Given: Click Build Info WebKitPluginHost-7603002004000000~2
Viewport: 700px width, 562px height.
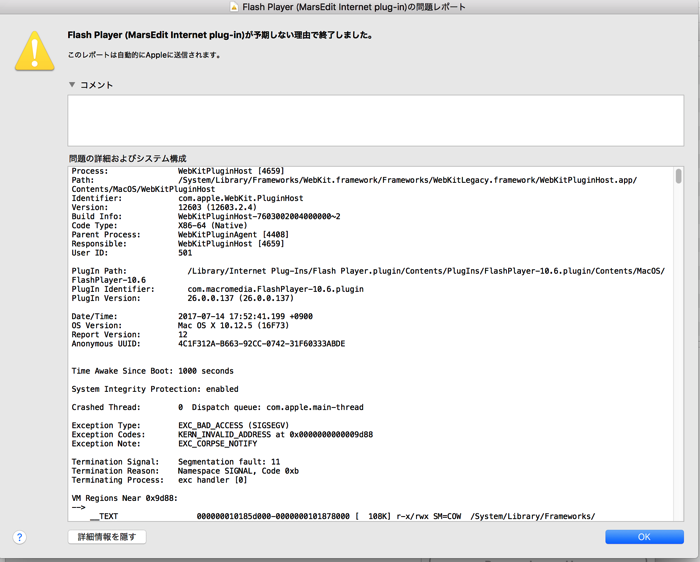Looking at the screenshot, I should (206, 216).
